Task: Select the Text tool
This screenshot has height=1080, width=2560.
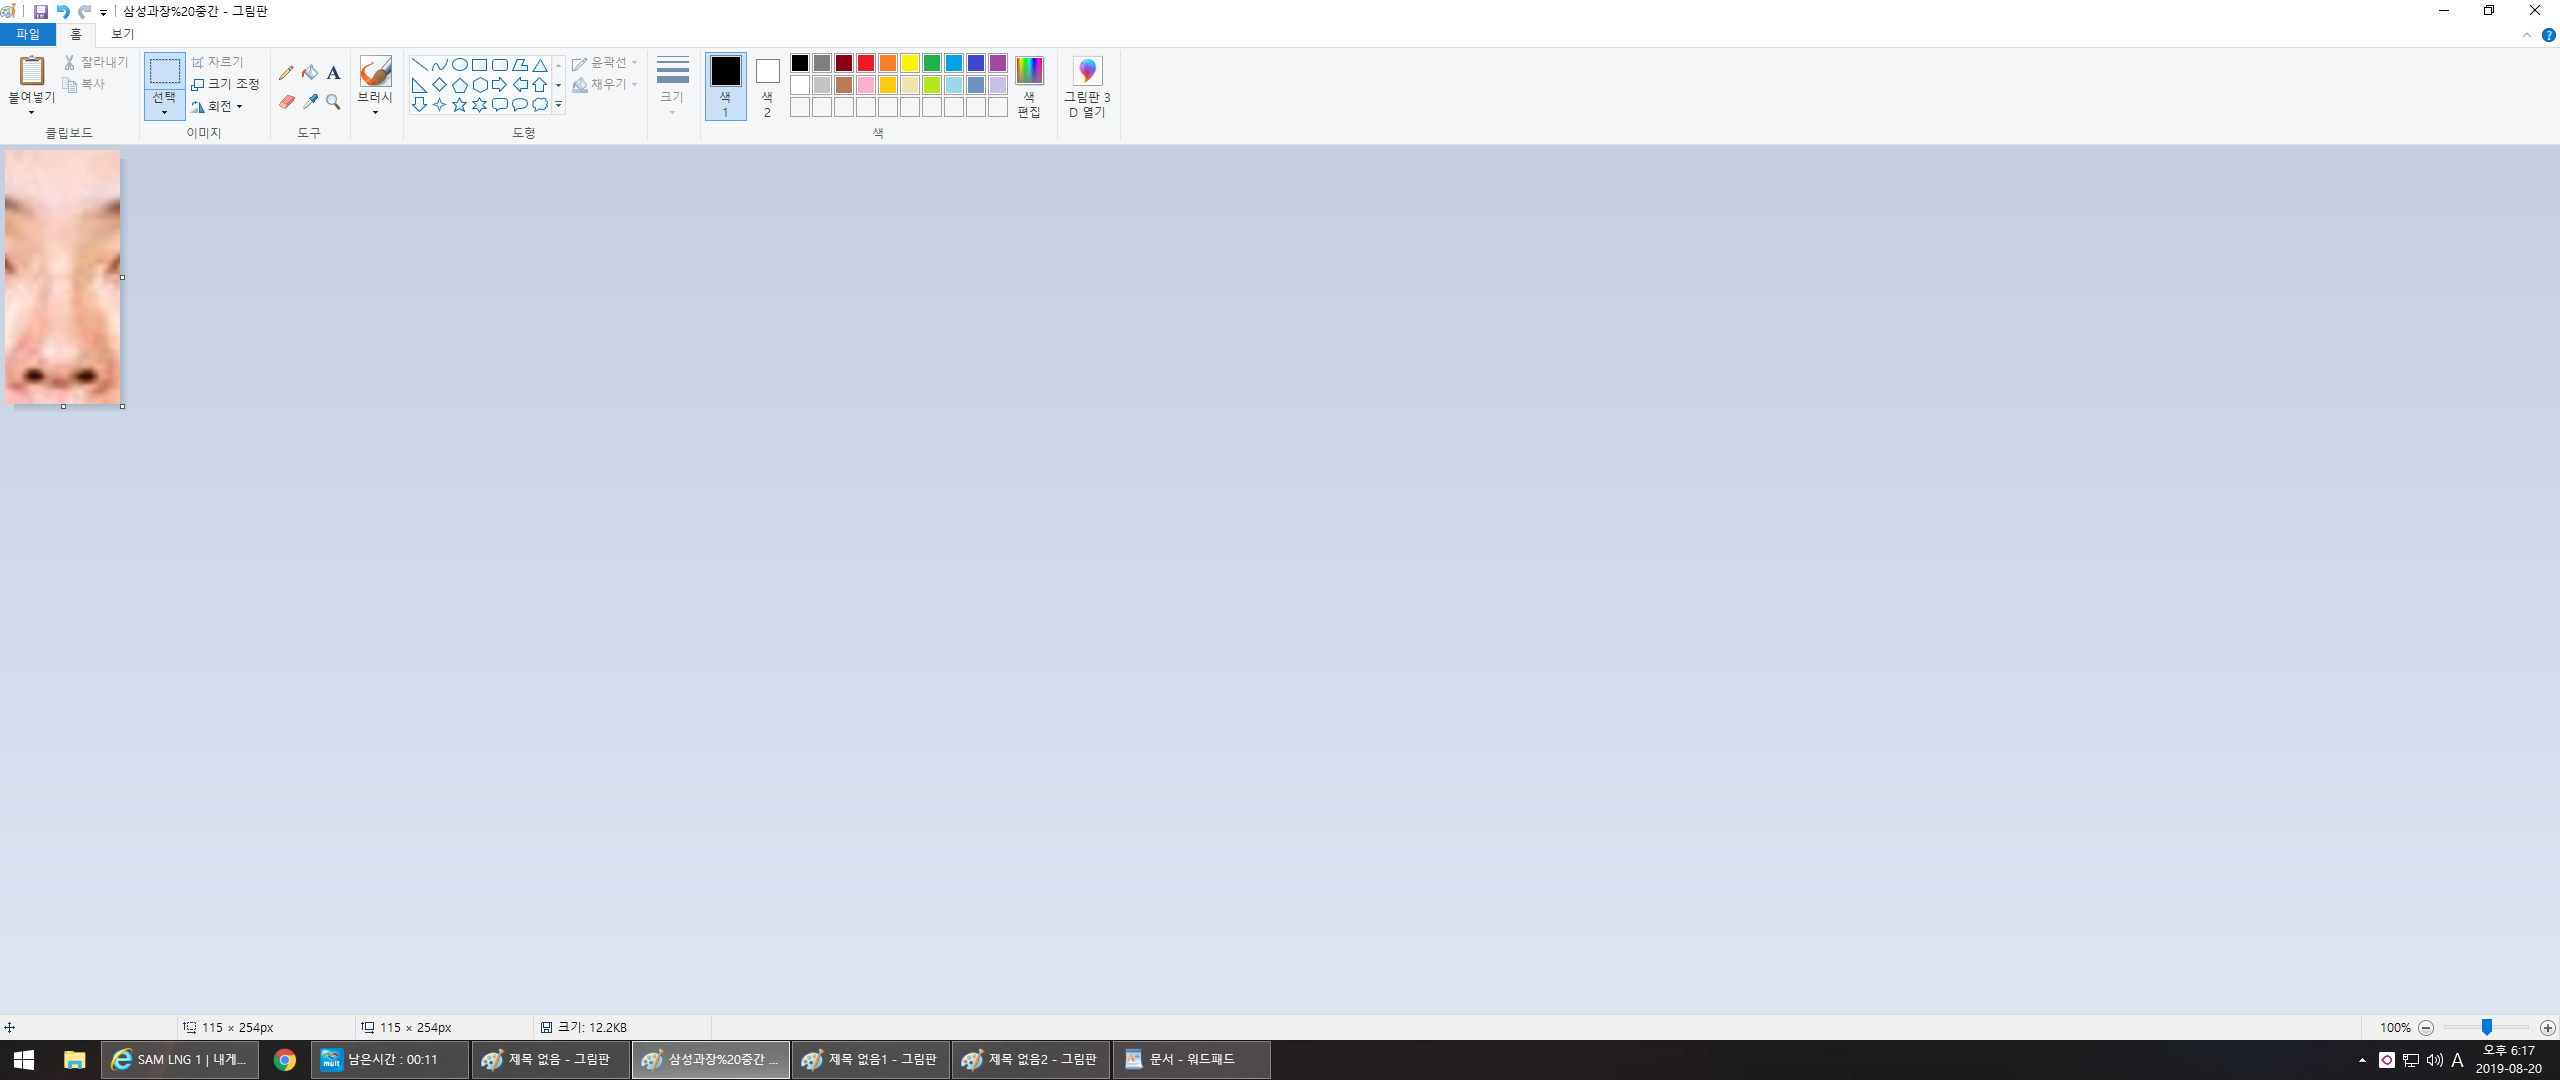Action: click(x=334, y=72)
